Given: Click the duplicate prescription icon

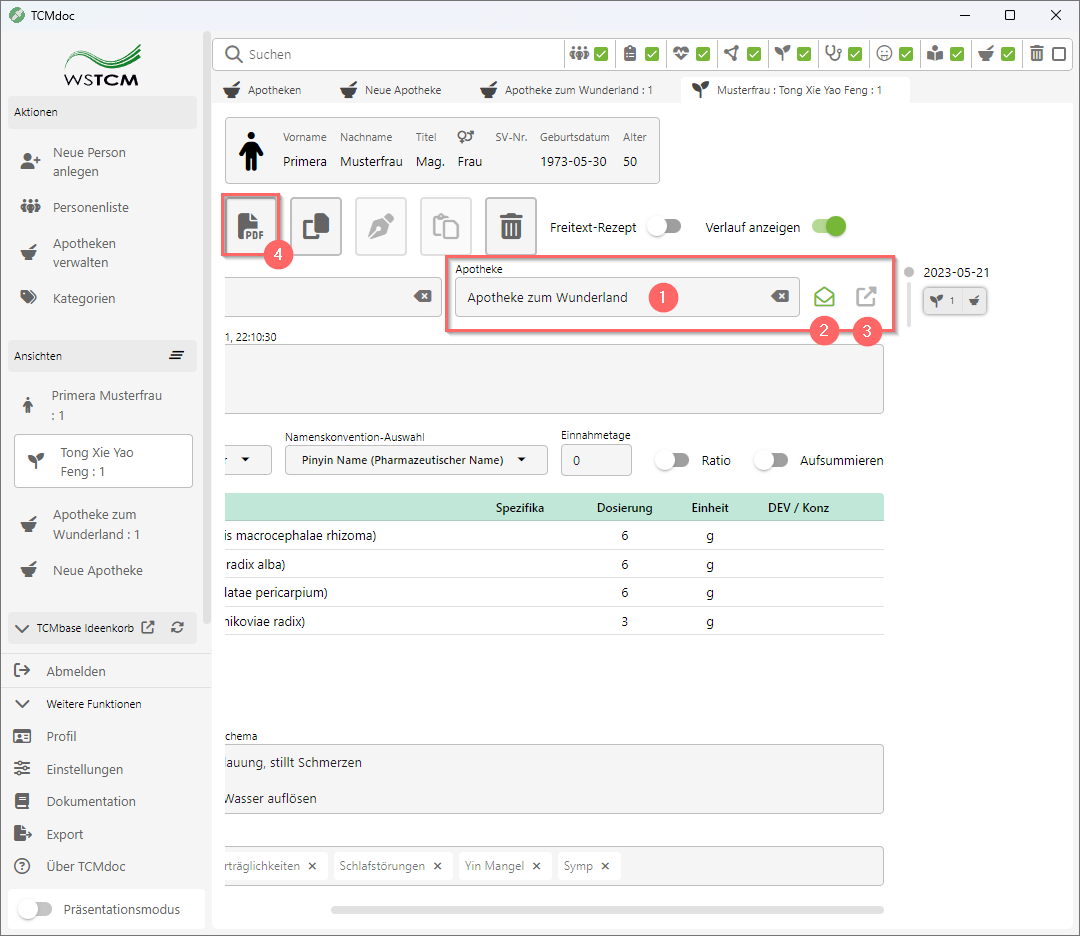Looking at the screenshot, I should click(316, 225).
